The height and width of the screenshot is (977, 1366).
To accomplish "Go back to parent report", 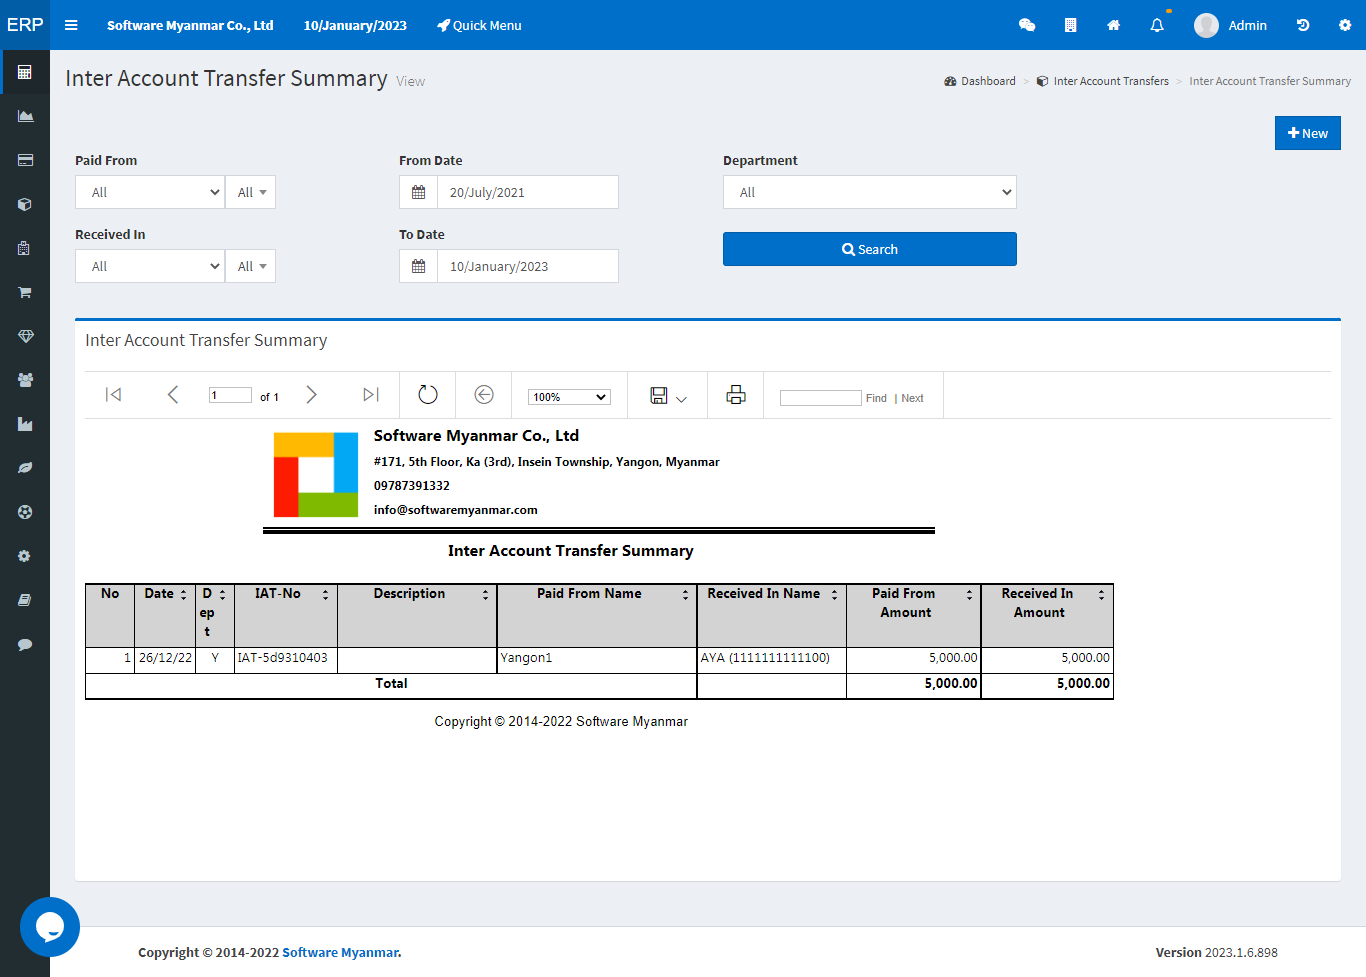I will [x=484, y=395].
